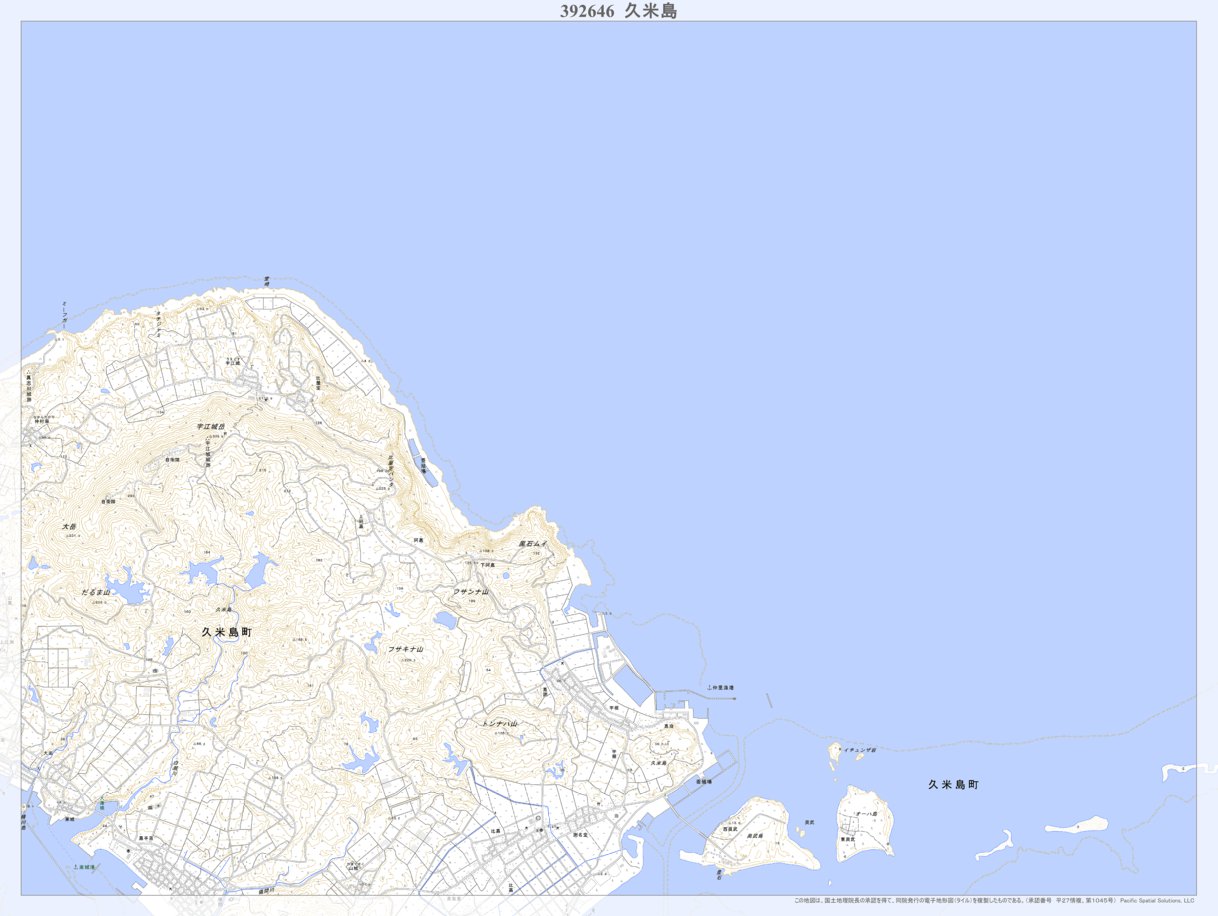The height and width of the screenshot is (916, 1218).
Task: Click the フサキナ山 mountain label
Action: coord(406,649)
